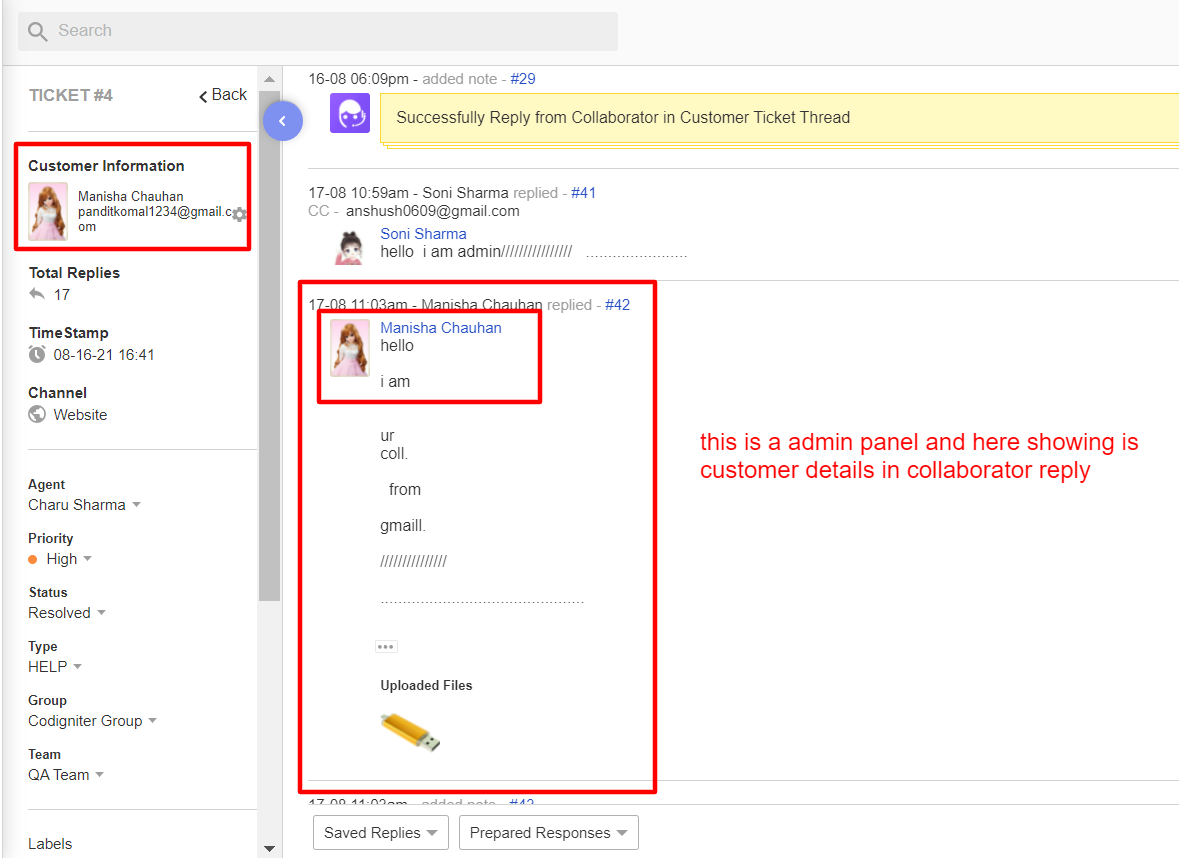Click the TICKET #4 heading
Screen dimensions: 1179x858
tap(71, 96)
